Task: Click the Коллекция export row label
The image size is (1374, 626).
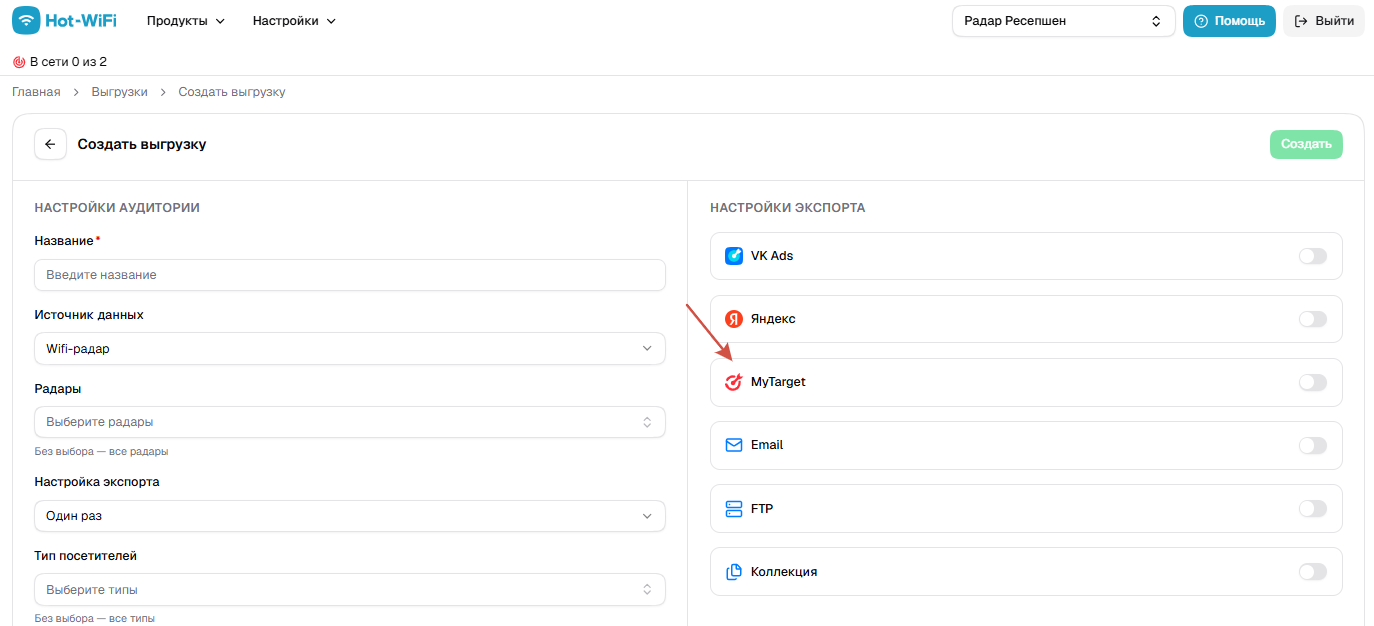Action: click(x=784, y=572)
